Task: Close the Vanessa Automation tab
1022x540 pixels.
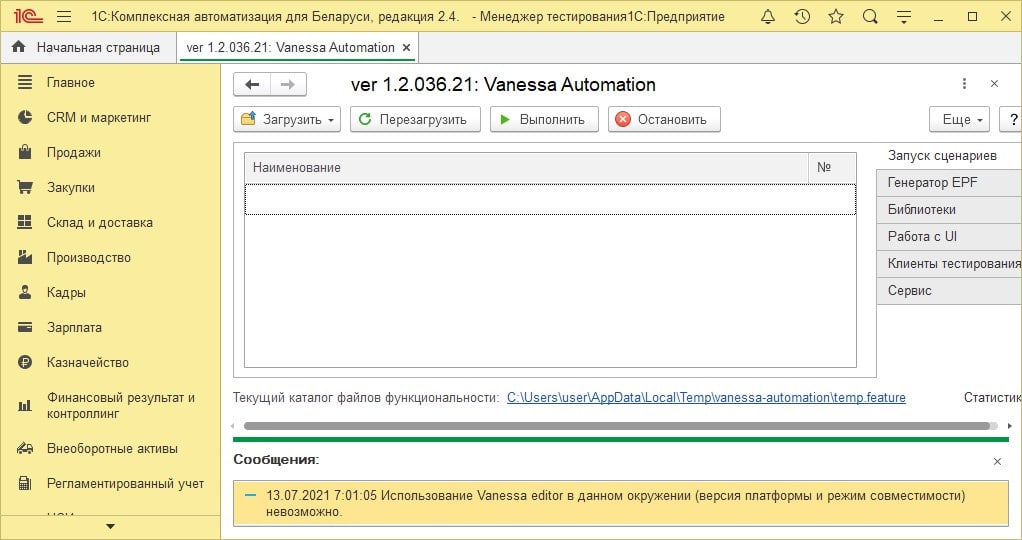Action: coord(406,48)
